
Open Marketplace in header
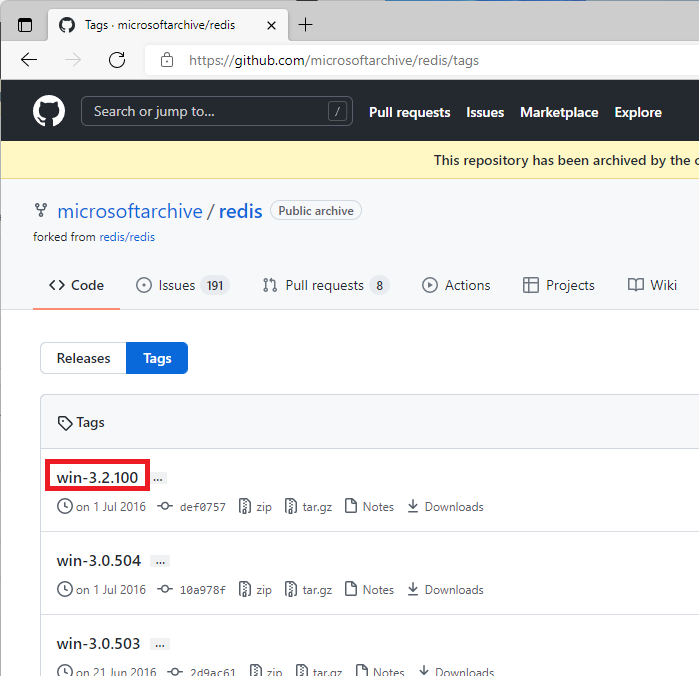(559, 112)
